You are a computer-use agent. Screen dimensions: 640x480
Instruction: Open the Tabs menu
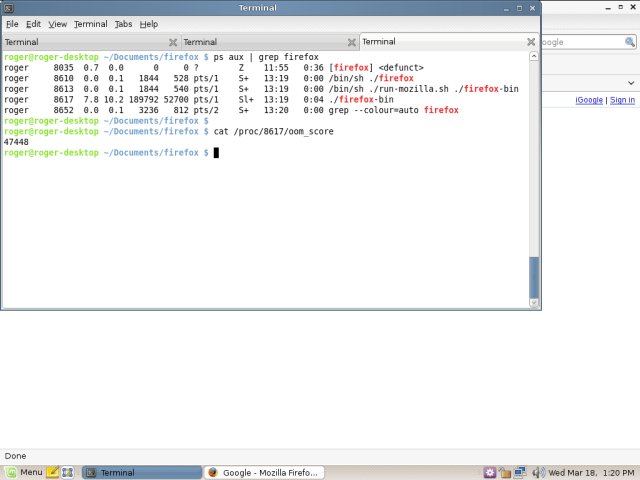(123, 23)
